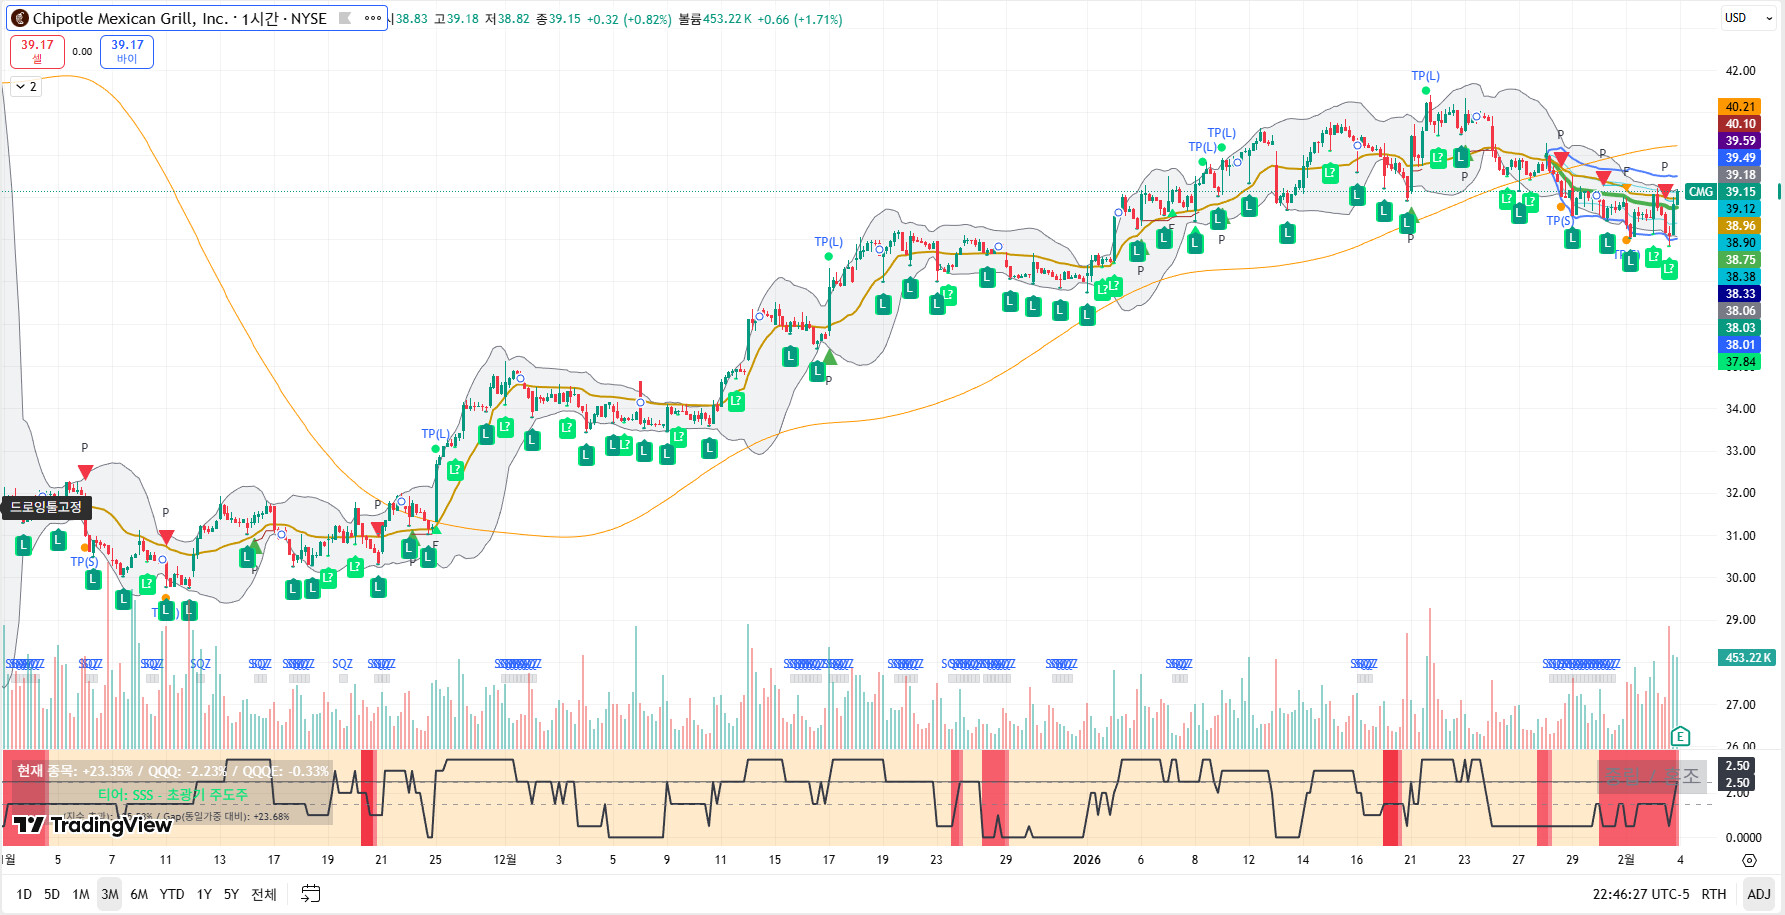This screenshot has height=915, width=1785.
Task: Click the dark red 40.10 price label
Action: pos(1740,124)
